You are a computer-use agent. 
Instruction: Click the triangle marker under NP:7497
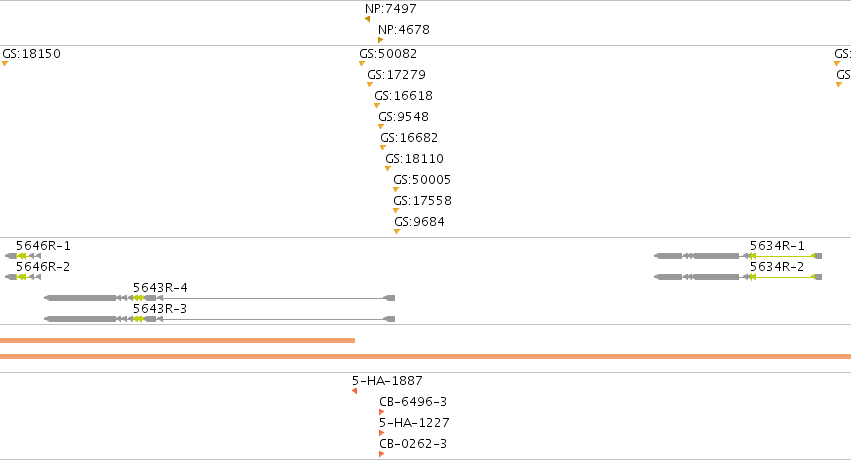coord(367,19)
